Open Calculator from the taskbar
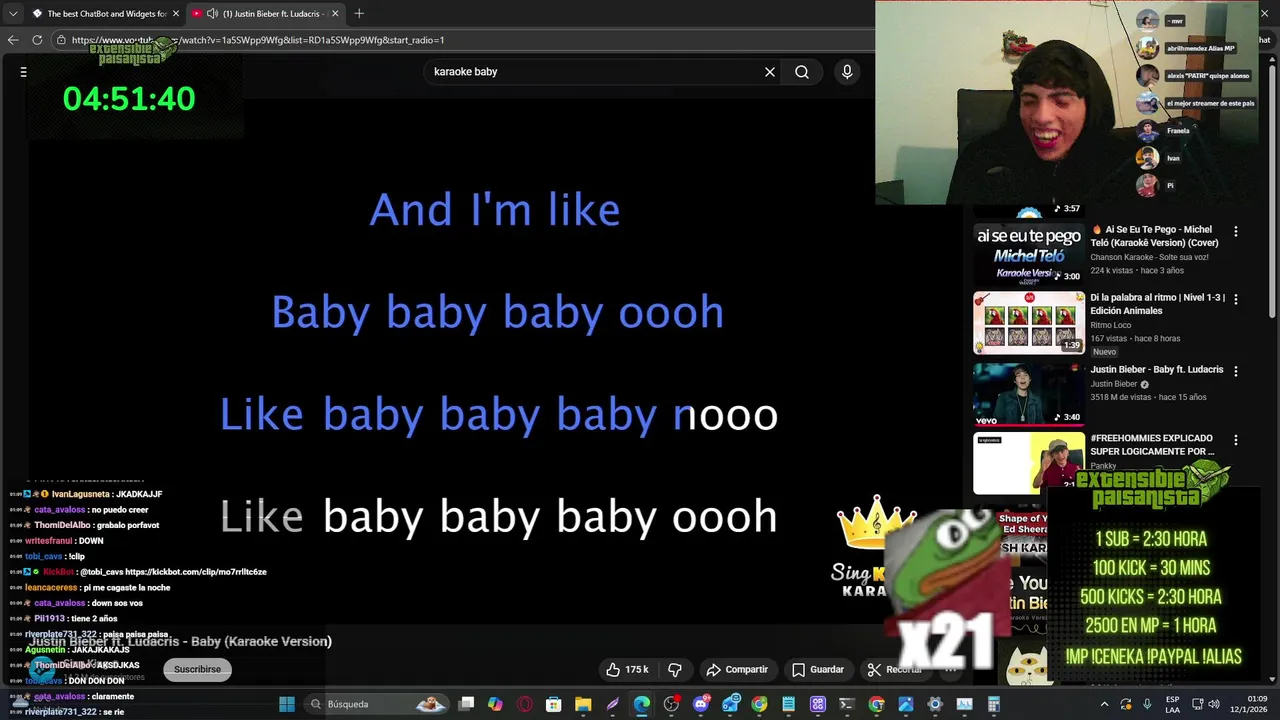 tap(993, 704)
